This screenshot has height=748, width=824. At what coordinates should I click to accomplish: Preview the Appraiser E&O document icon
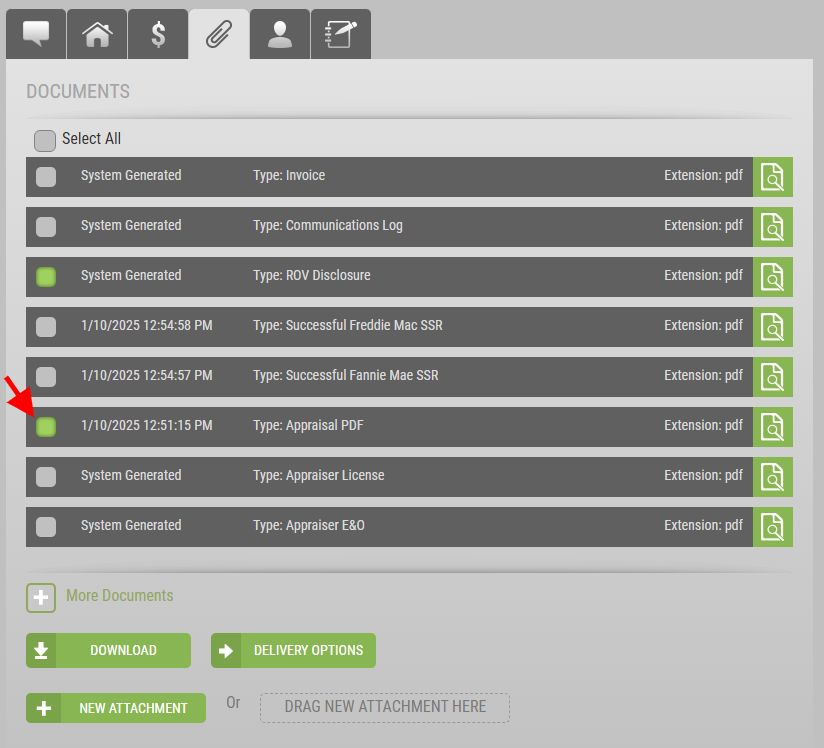tap(772, 526)
